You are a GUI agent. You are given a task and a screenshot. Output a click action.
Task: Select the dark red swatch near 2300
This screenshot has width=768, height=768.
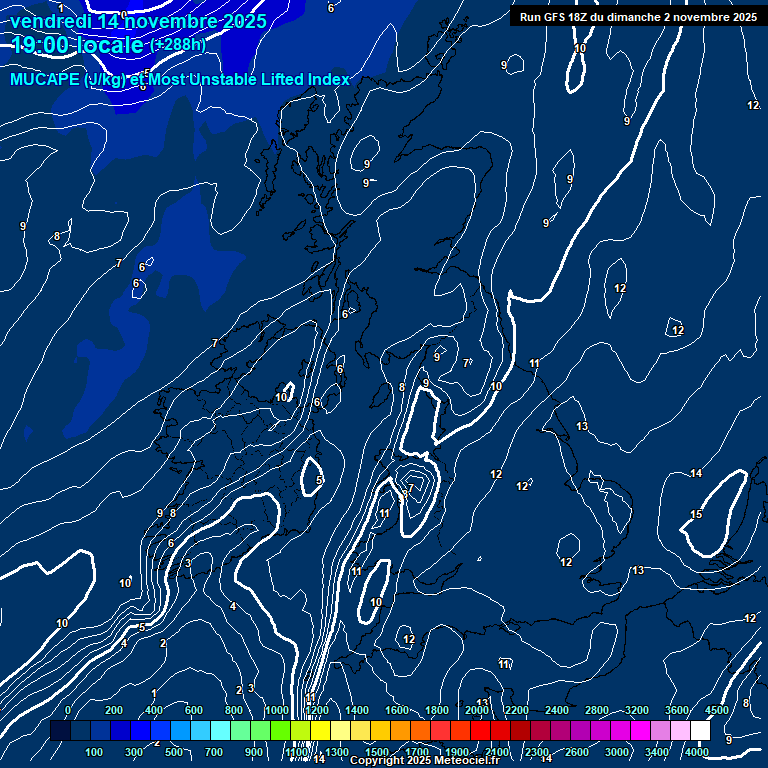[520, 730]
